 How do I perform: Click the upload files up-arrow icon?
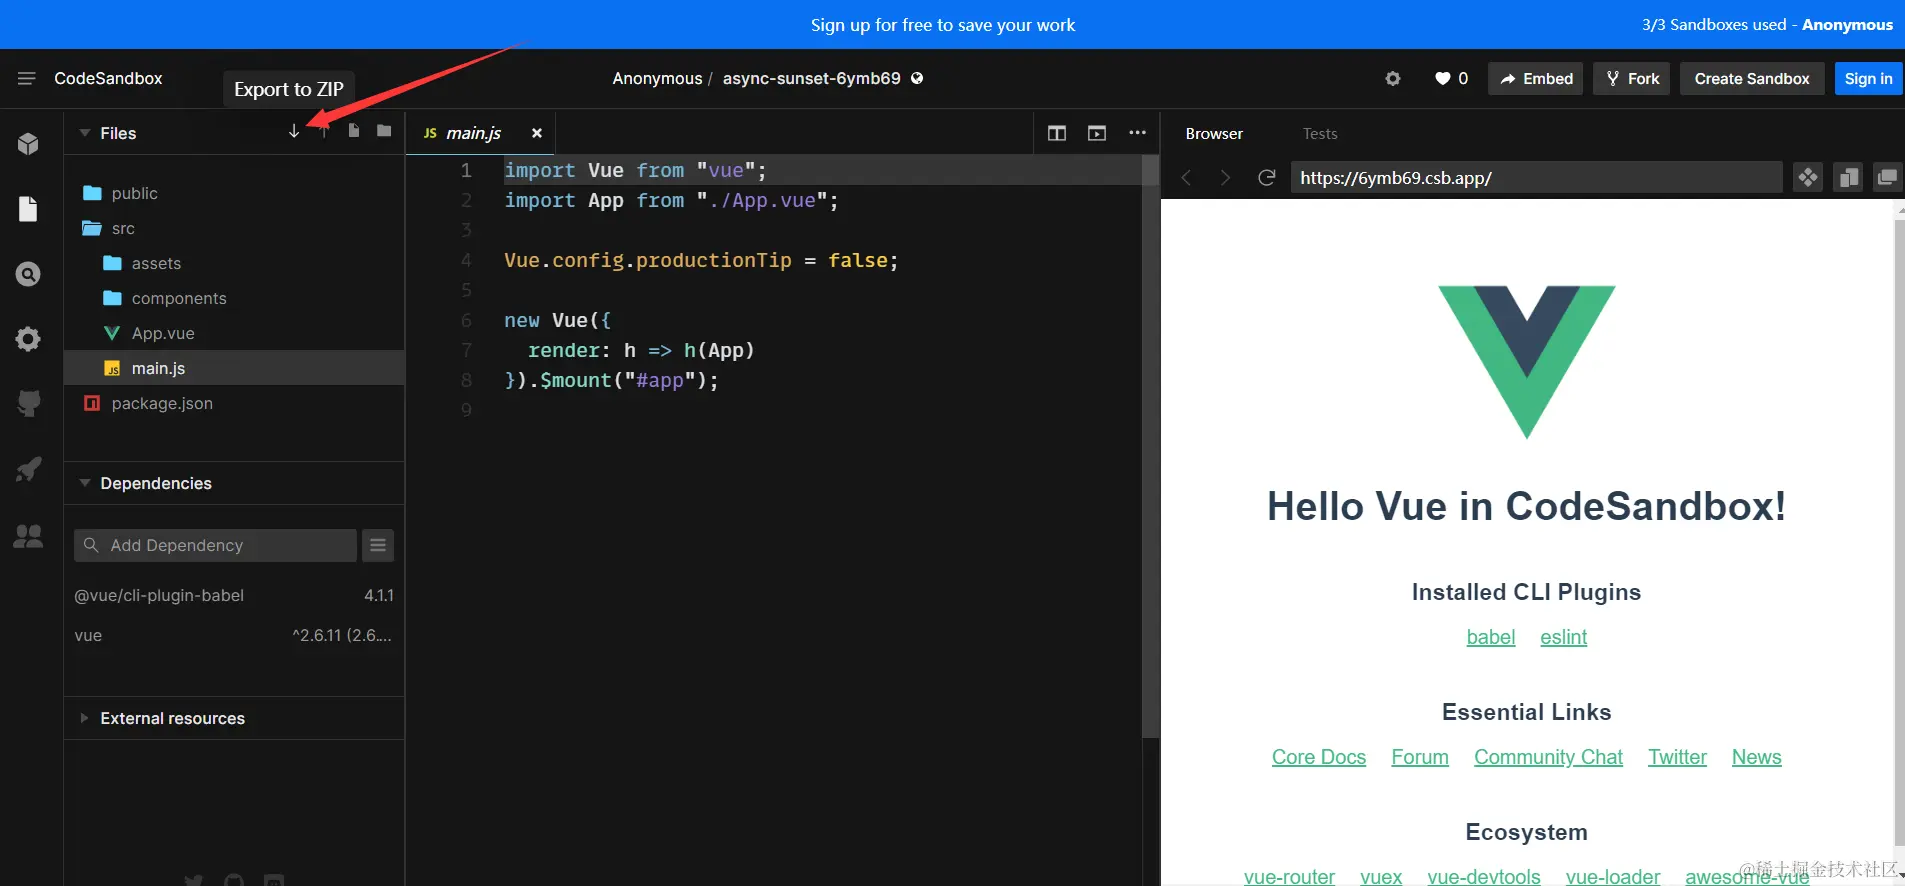[x=323, y=131]
